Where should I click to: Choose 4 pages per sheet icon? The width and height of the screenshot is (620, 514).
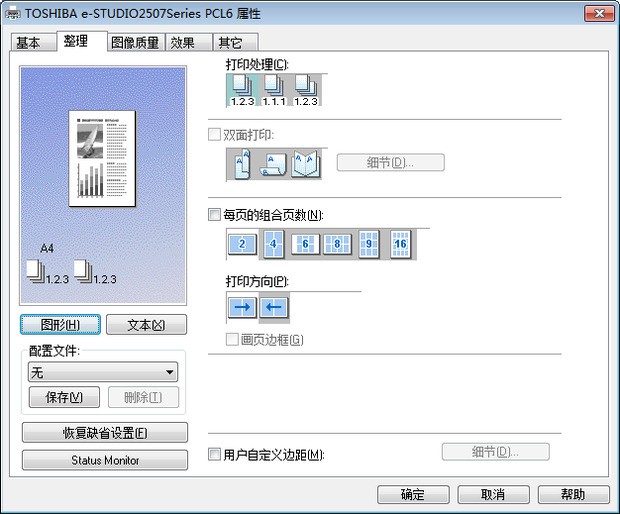[274, 243]
